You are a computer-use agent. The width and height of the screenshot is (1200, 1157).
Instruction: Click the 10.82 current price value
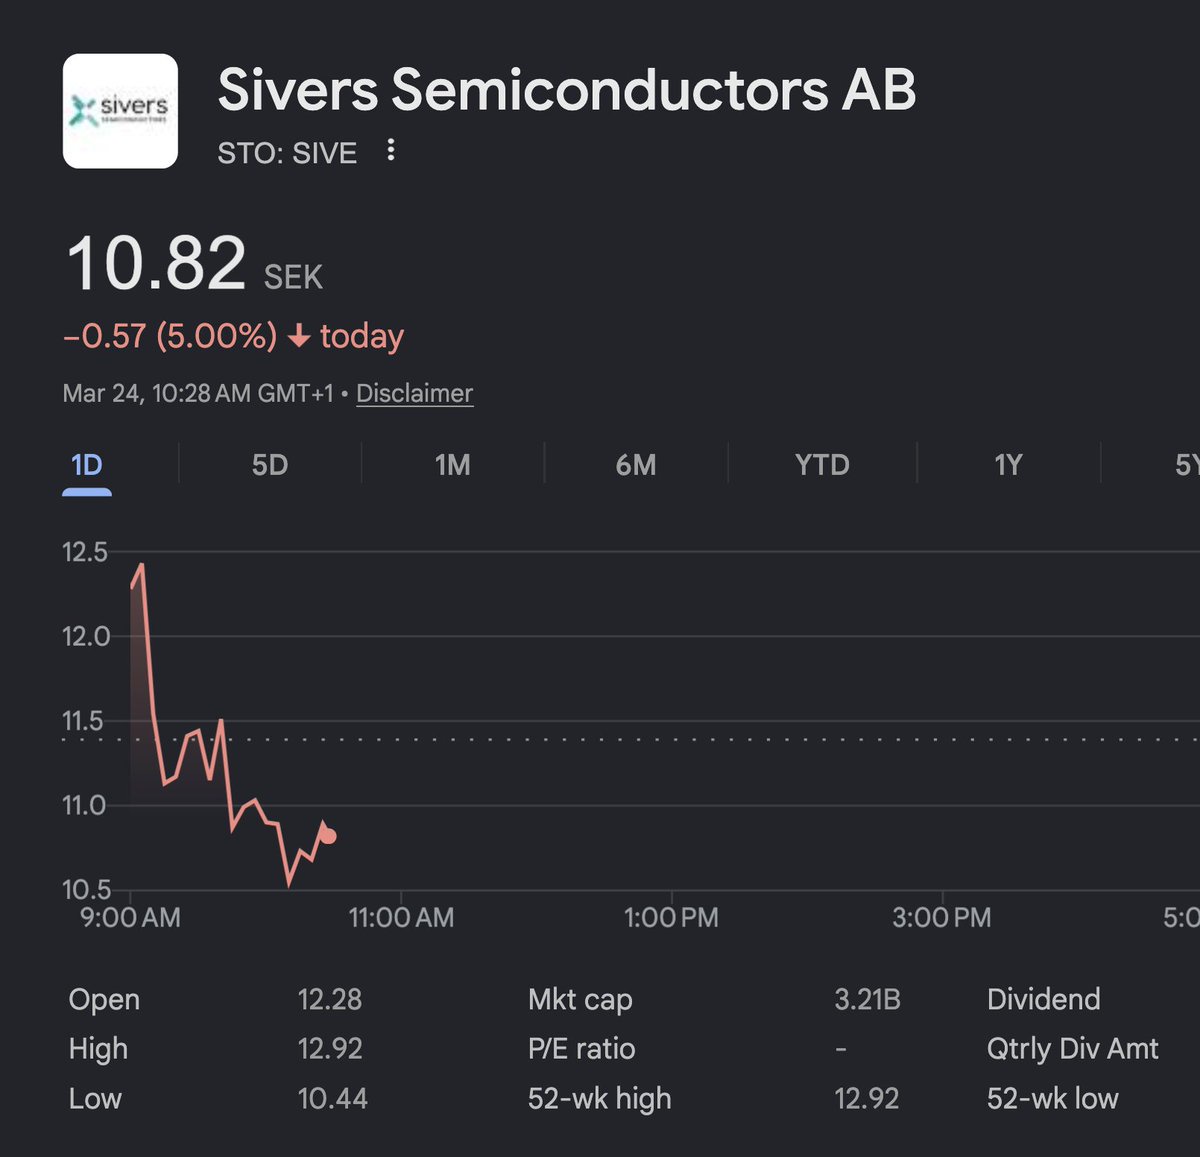(x=156, y=264)
